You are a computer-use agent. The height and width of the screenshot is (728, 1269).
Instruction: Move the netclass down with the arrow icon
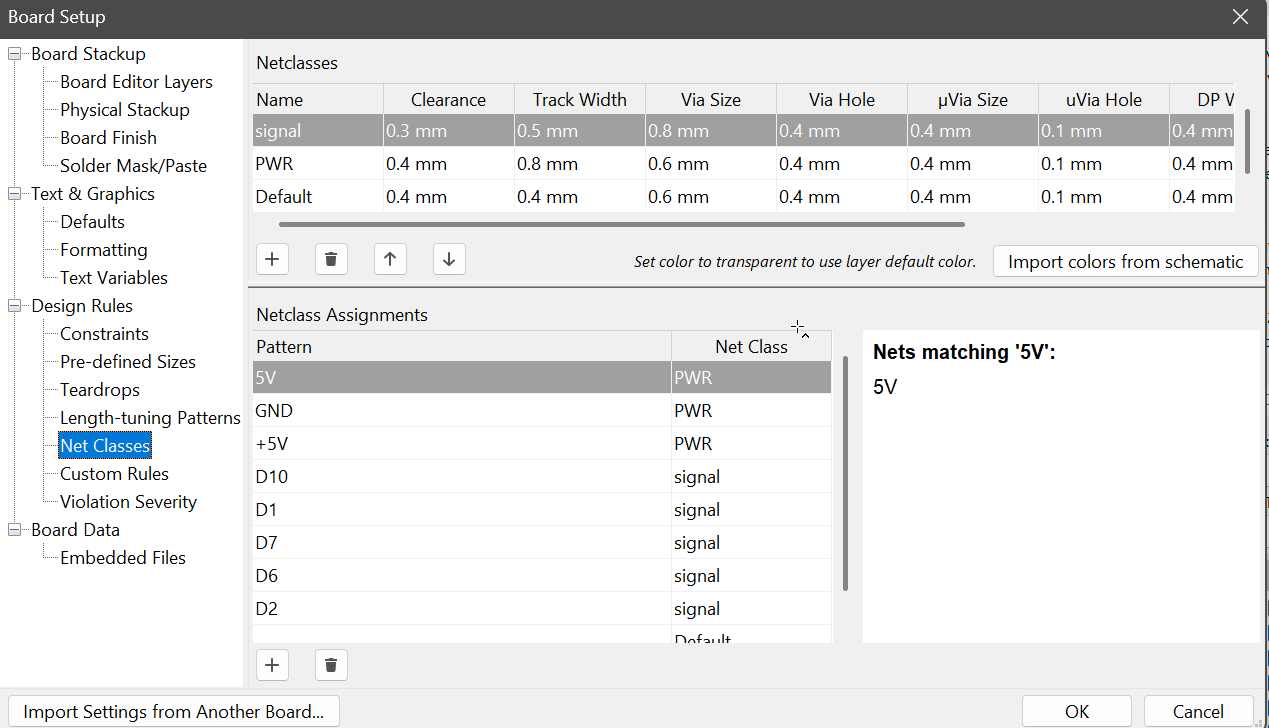449,260
